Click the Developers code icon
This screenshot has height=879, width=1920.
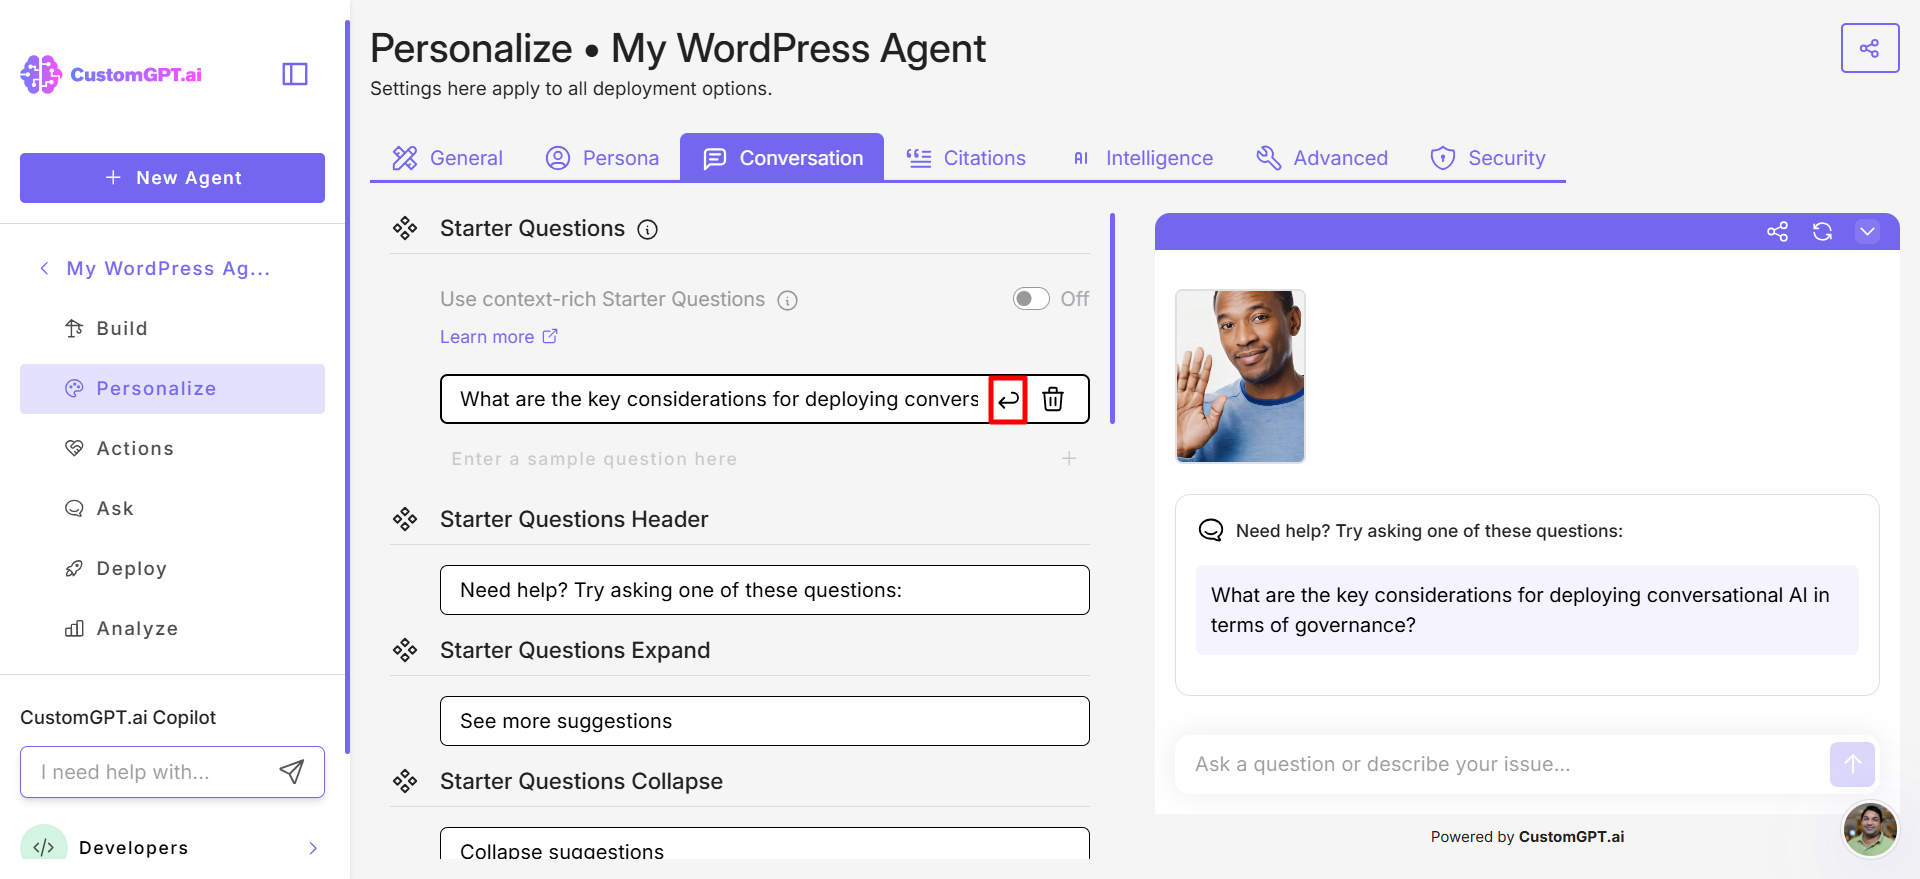pyautogui.click(x=44, y=846)
